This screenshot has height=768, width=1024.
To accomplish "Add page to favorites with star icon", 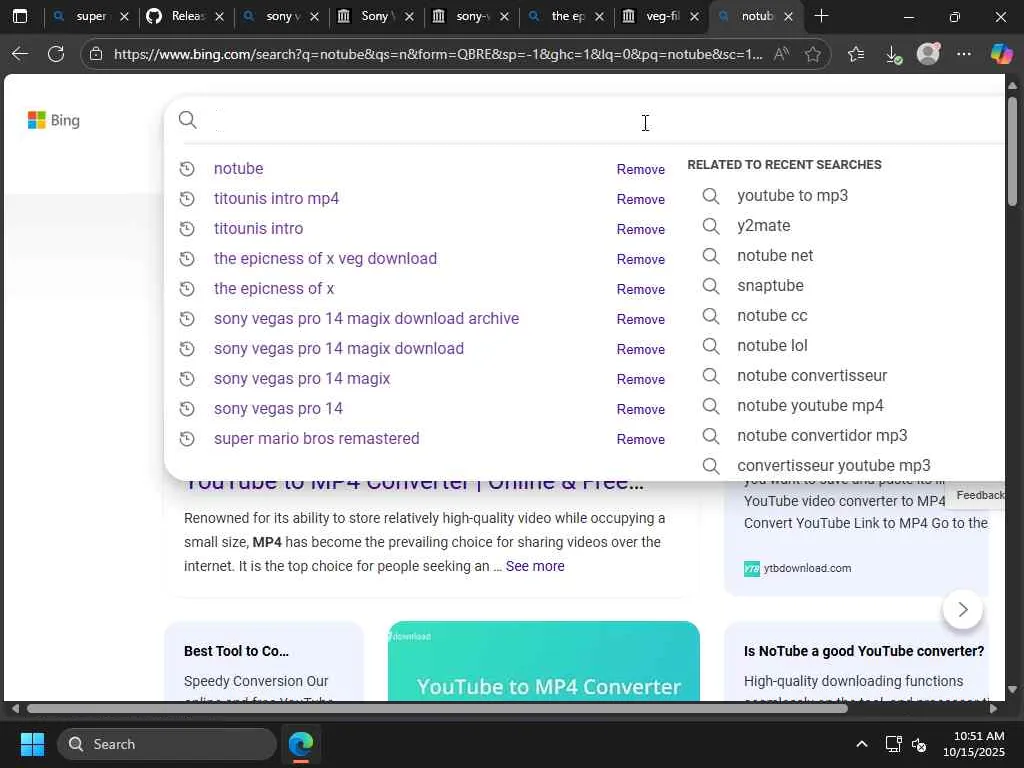I will 813,54.
